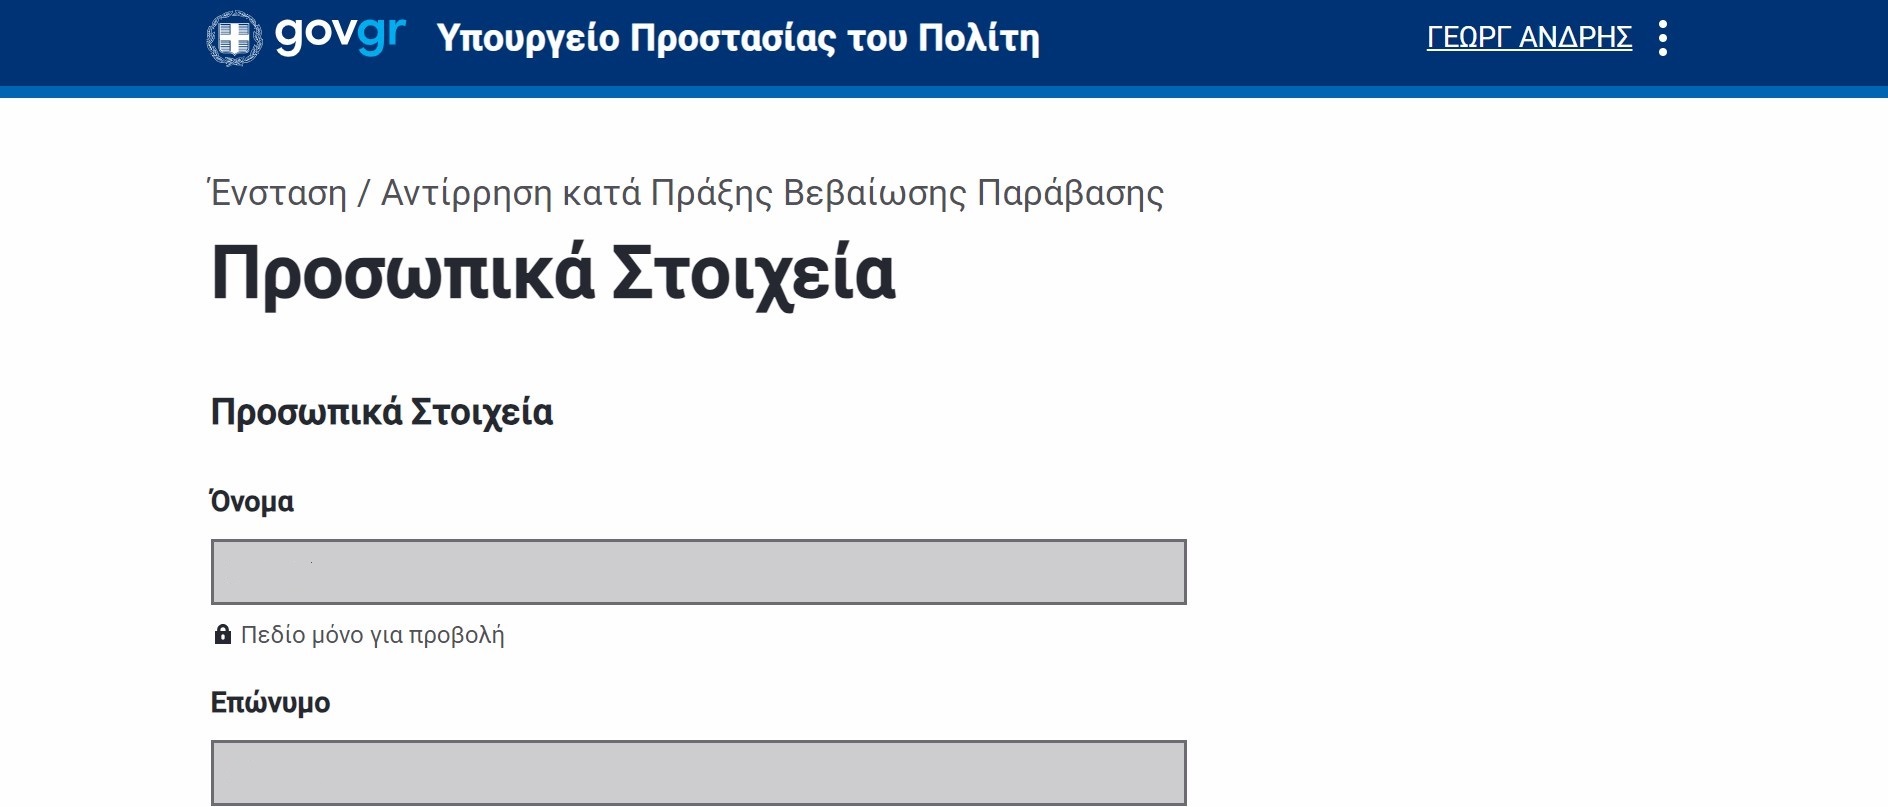Click the large Προσωπικά Στοιχεία page heading

(x=553, y=274)
